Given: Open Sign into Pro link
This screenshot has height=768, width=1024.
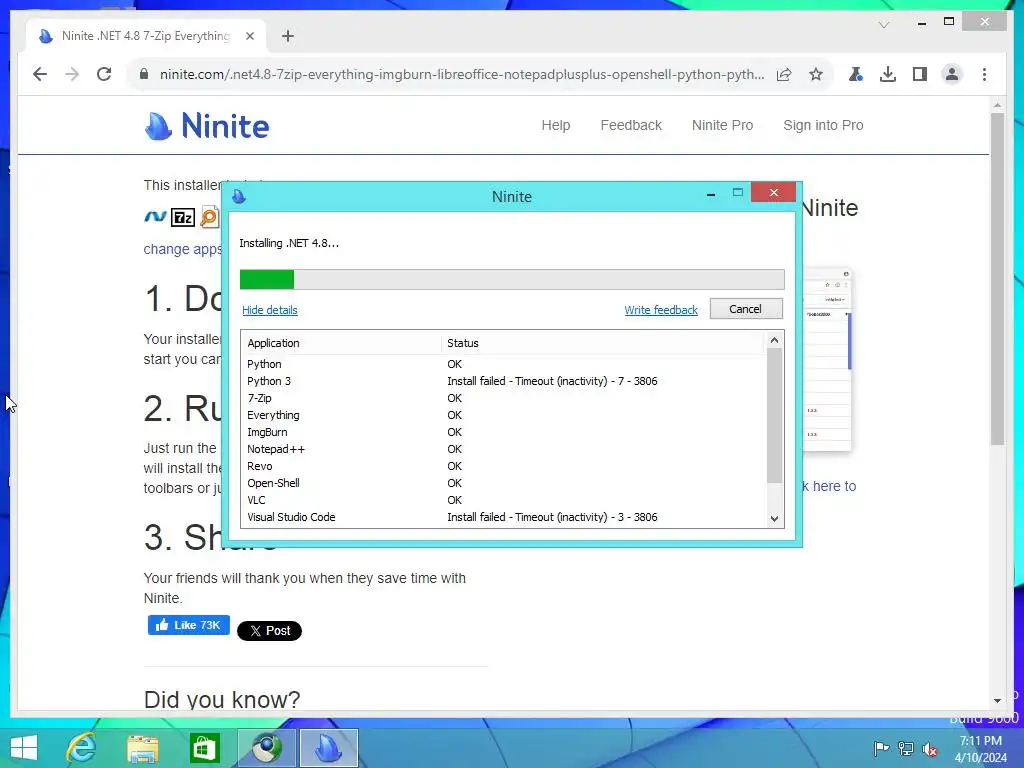Looking at the screenshot, I should click(823, 125).
